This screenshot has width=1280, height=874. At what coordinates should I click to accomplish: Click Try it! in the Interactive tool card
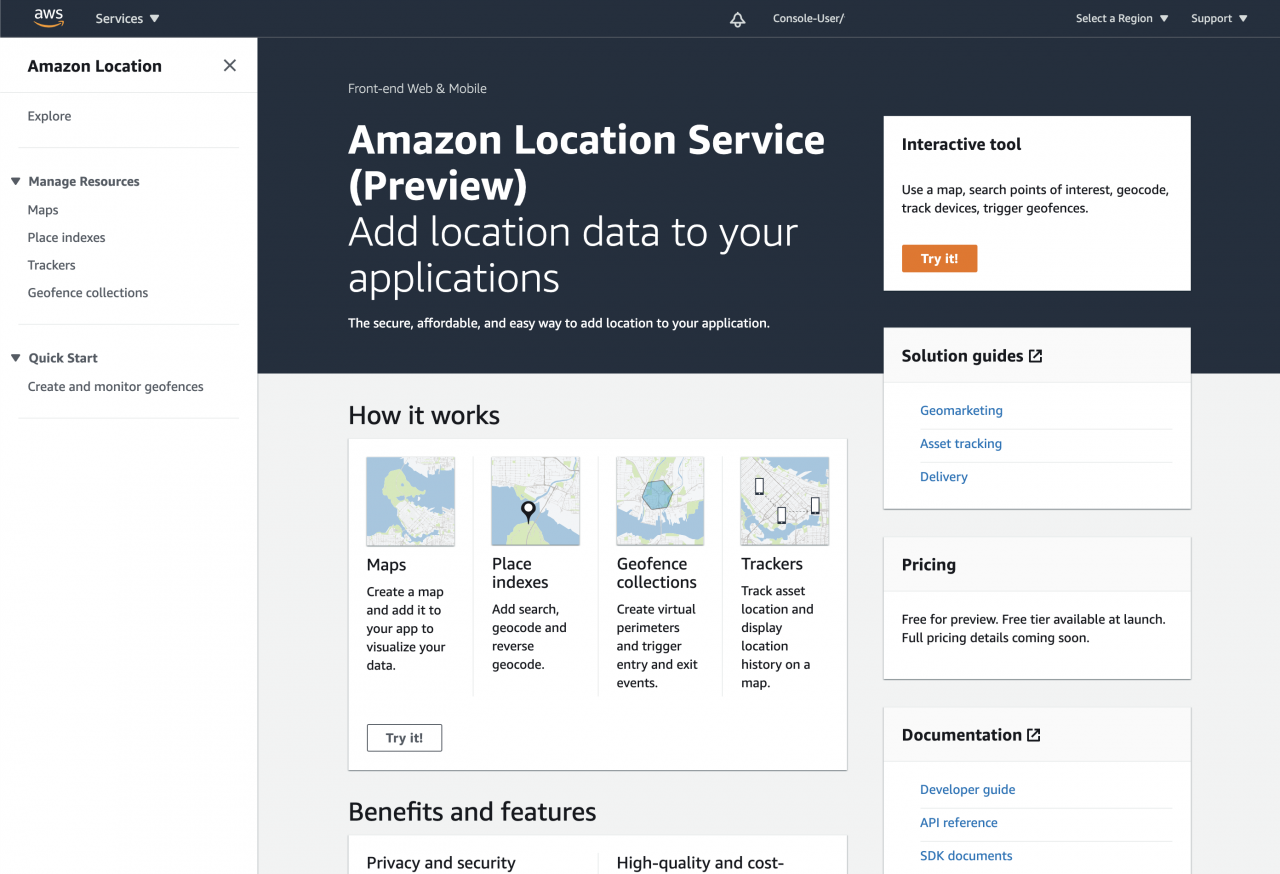point(939,258)
